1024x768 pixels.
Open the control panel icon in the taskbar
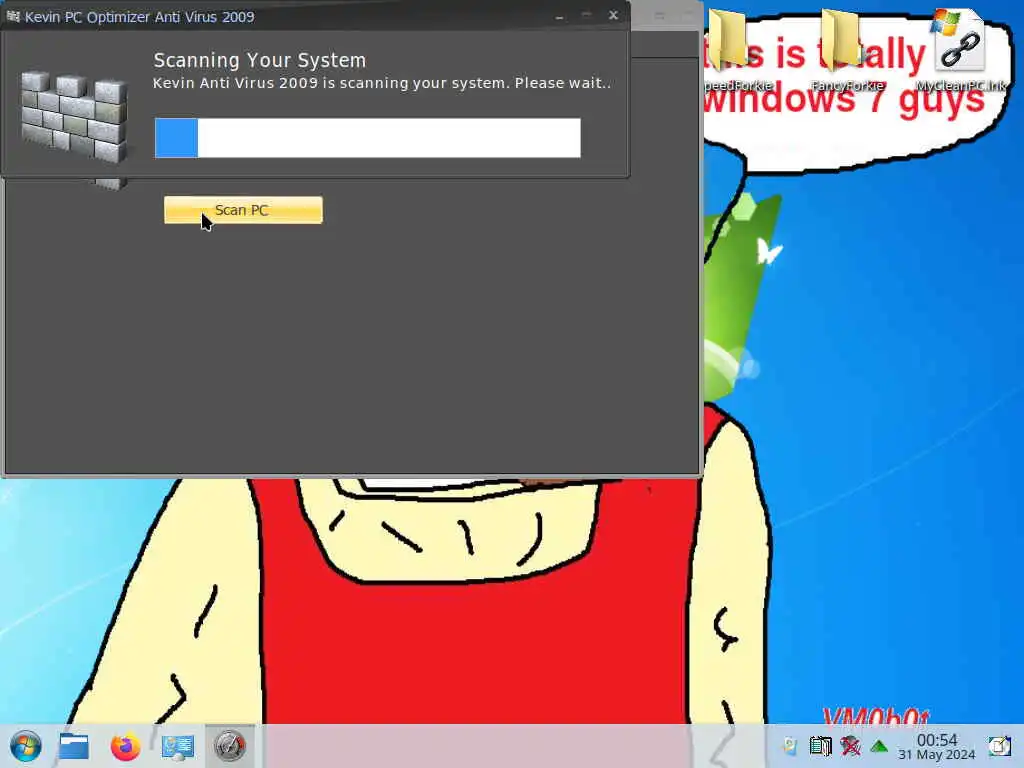pyautogui.click(x=178, y=746)
